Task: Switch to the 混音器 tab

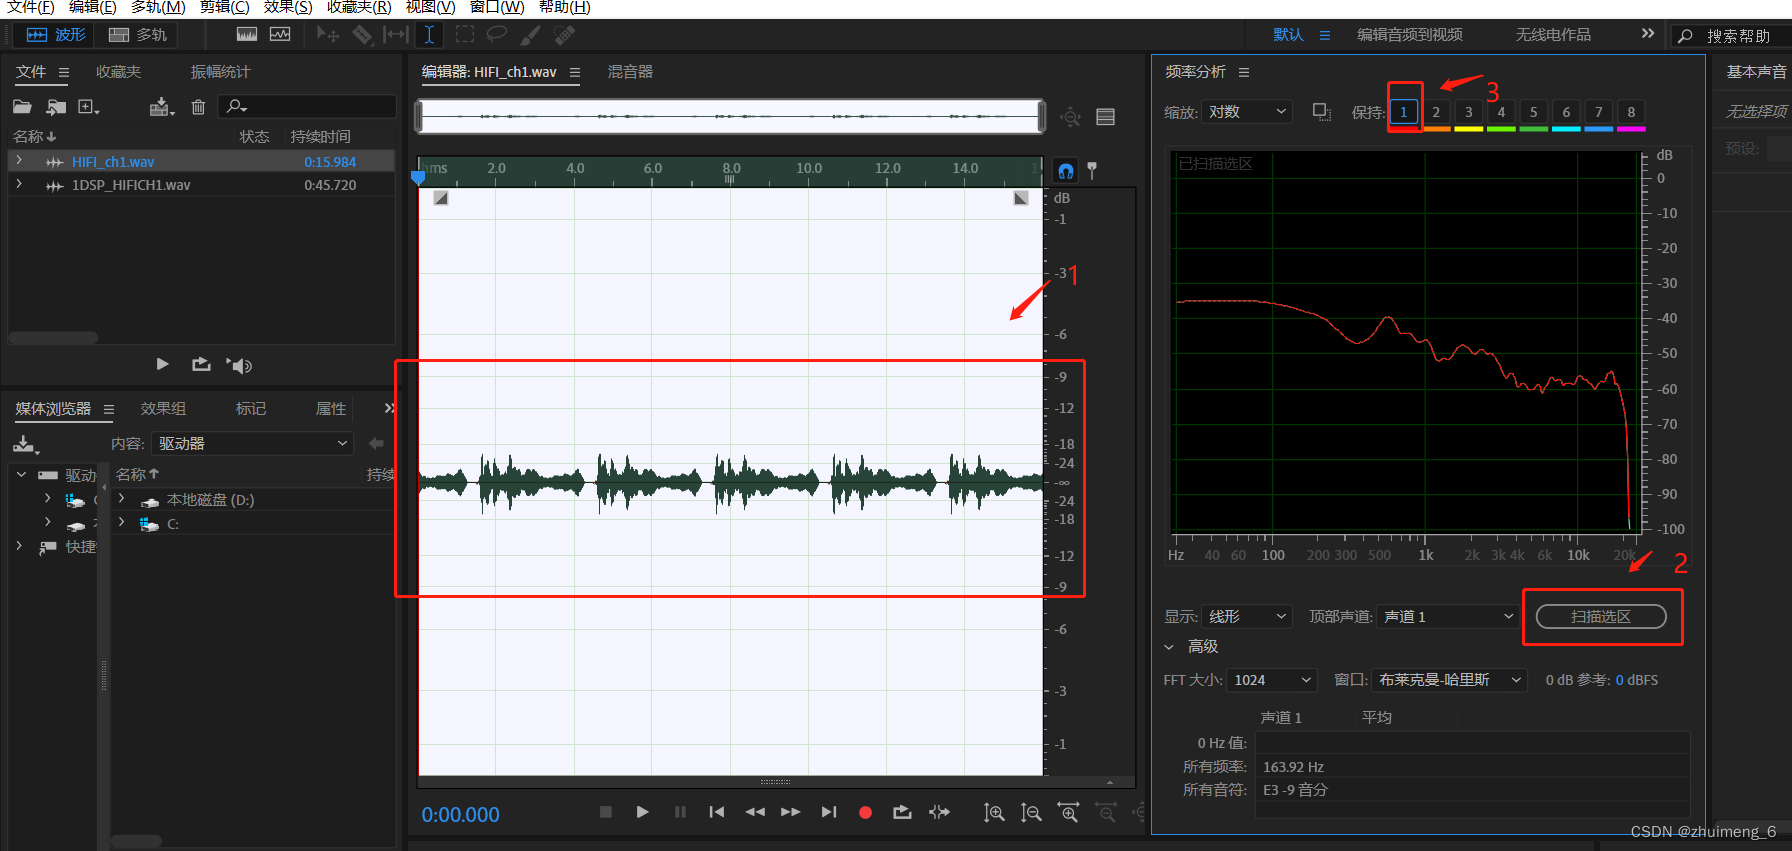Action: click(x=630, y=72)
